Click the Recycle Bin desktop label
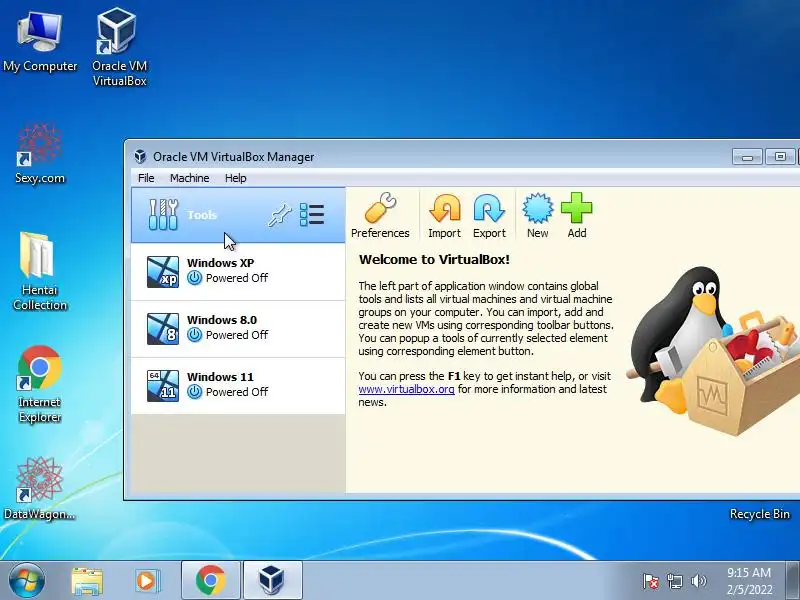This screenshot has width=800, height=600. tap(760, 514)
